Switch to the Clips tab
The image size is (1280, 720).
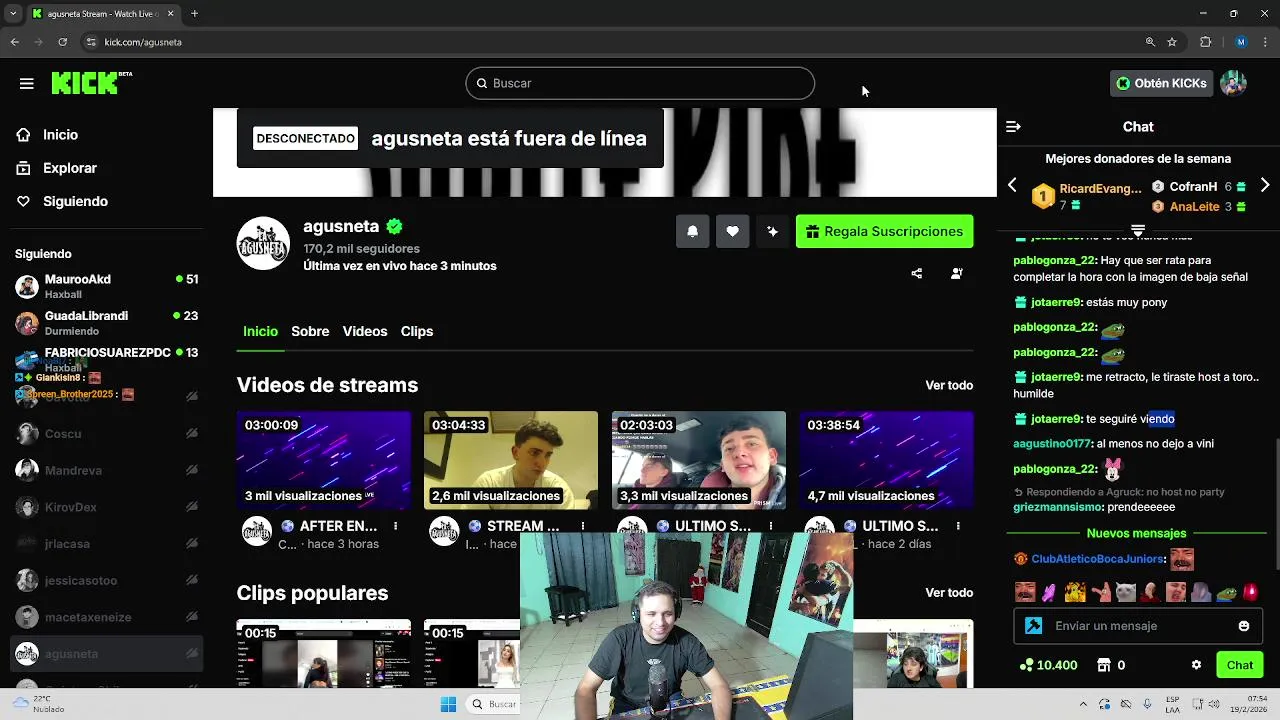pos(417,331)
